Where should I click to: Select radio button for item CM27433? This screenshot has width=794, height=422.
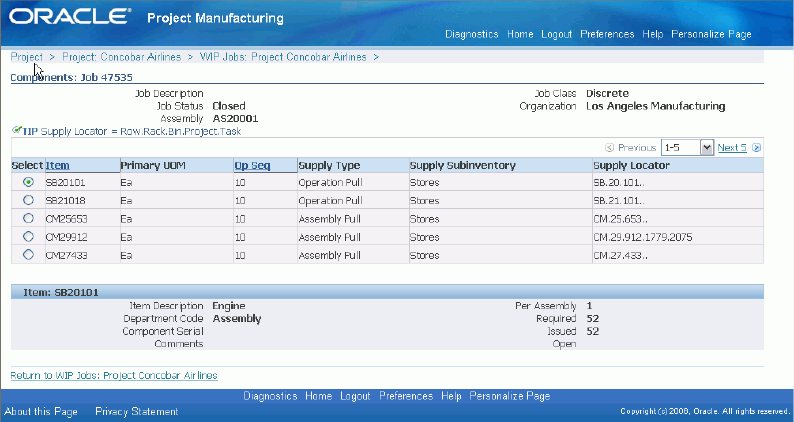click(28, 255)
